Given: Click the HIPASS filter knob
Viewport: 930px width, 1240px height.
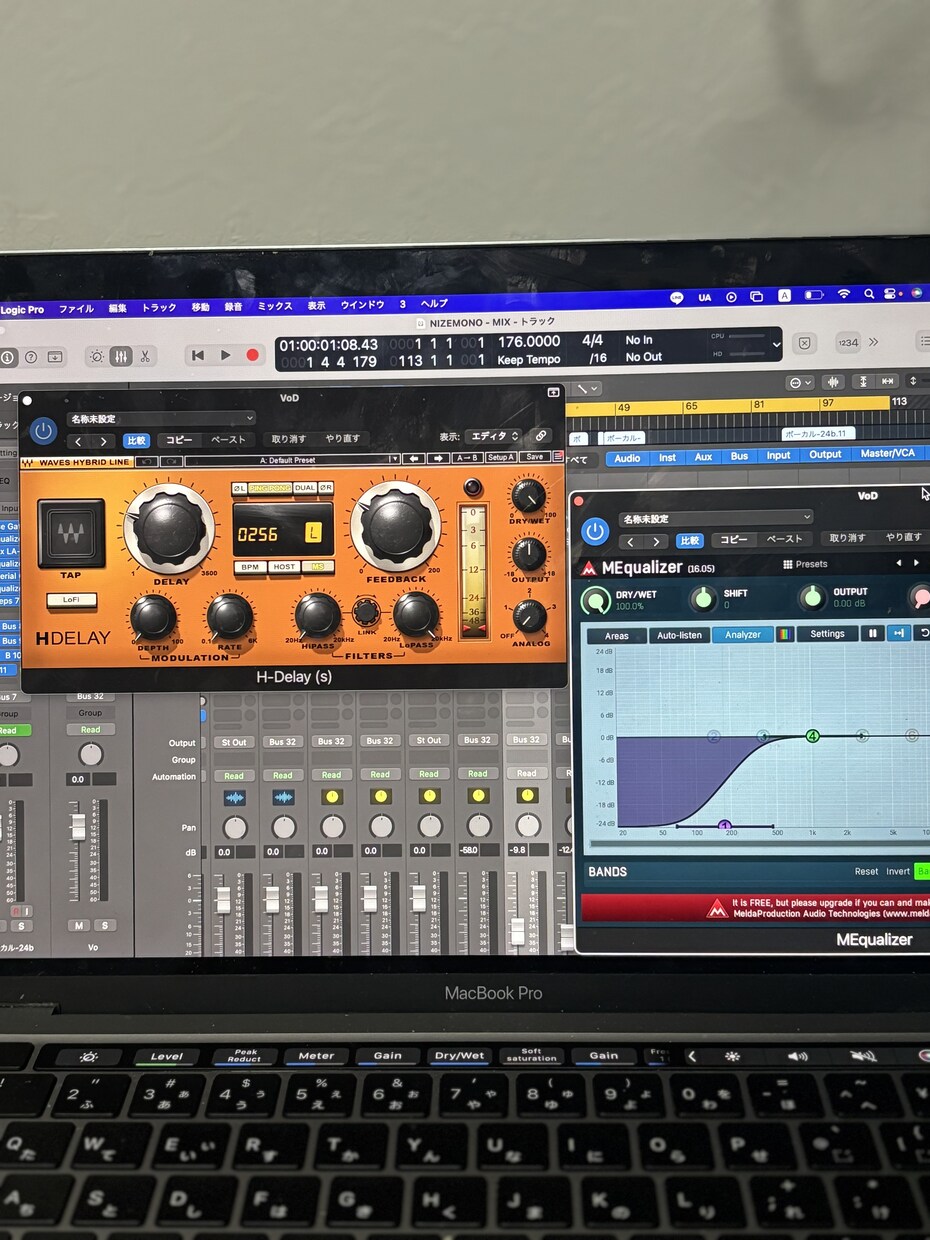Looking at the screenshot, I should click(317, 616).
